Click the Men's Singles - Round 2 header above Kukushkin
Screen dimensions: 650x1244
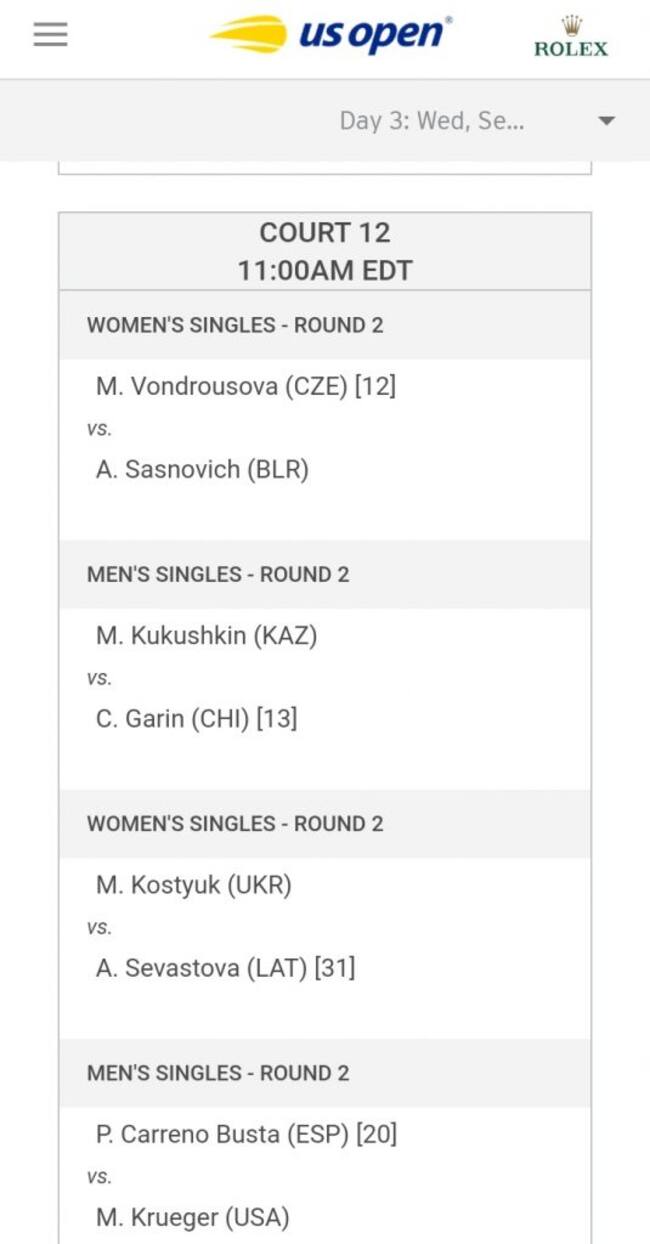click(325, 574)
